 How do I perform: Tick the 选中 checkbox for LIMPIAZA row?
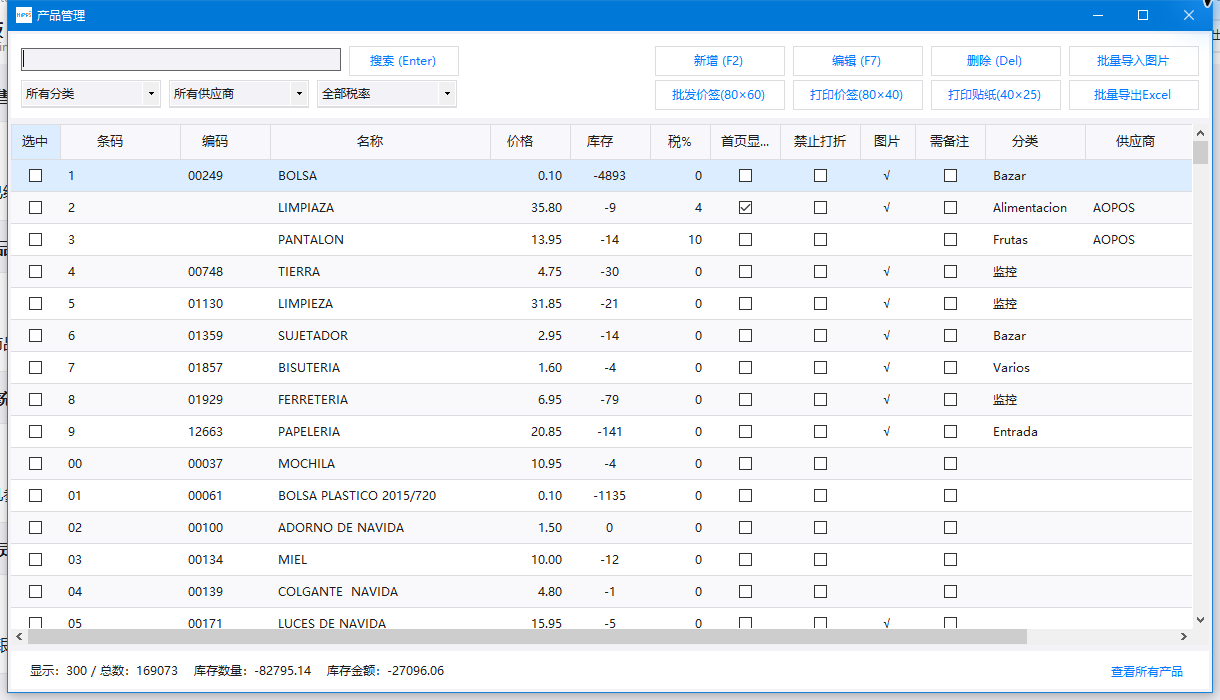tap(35, 208)
